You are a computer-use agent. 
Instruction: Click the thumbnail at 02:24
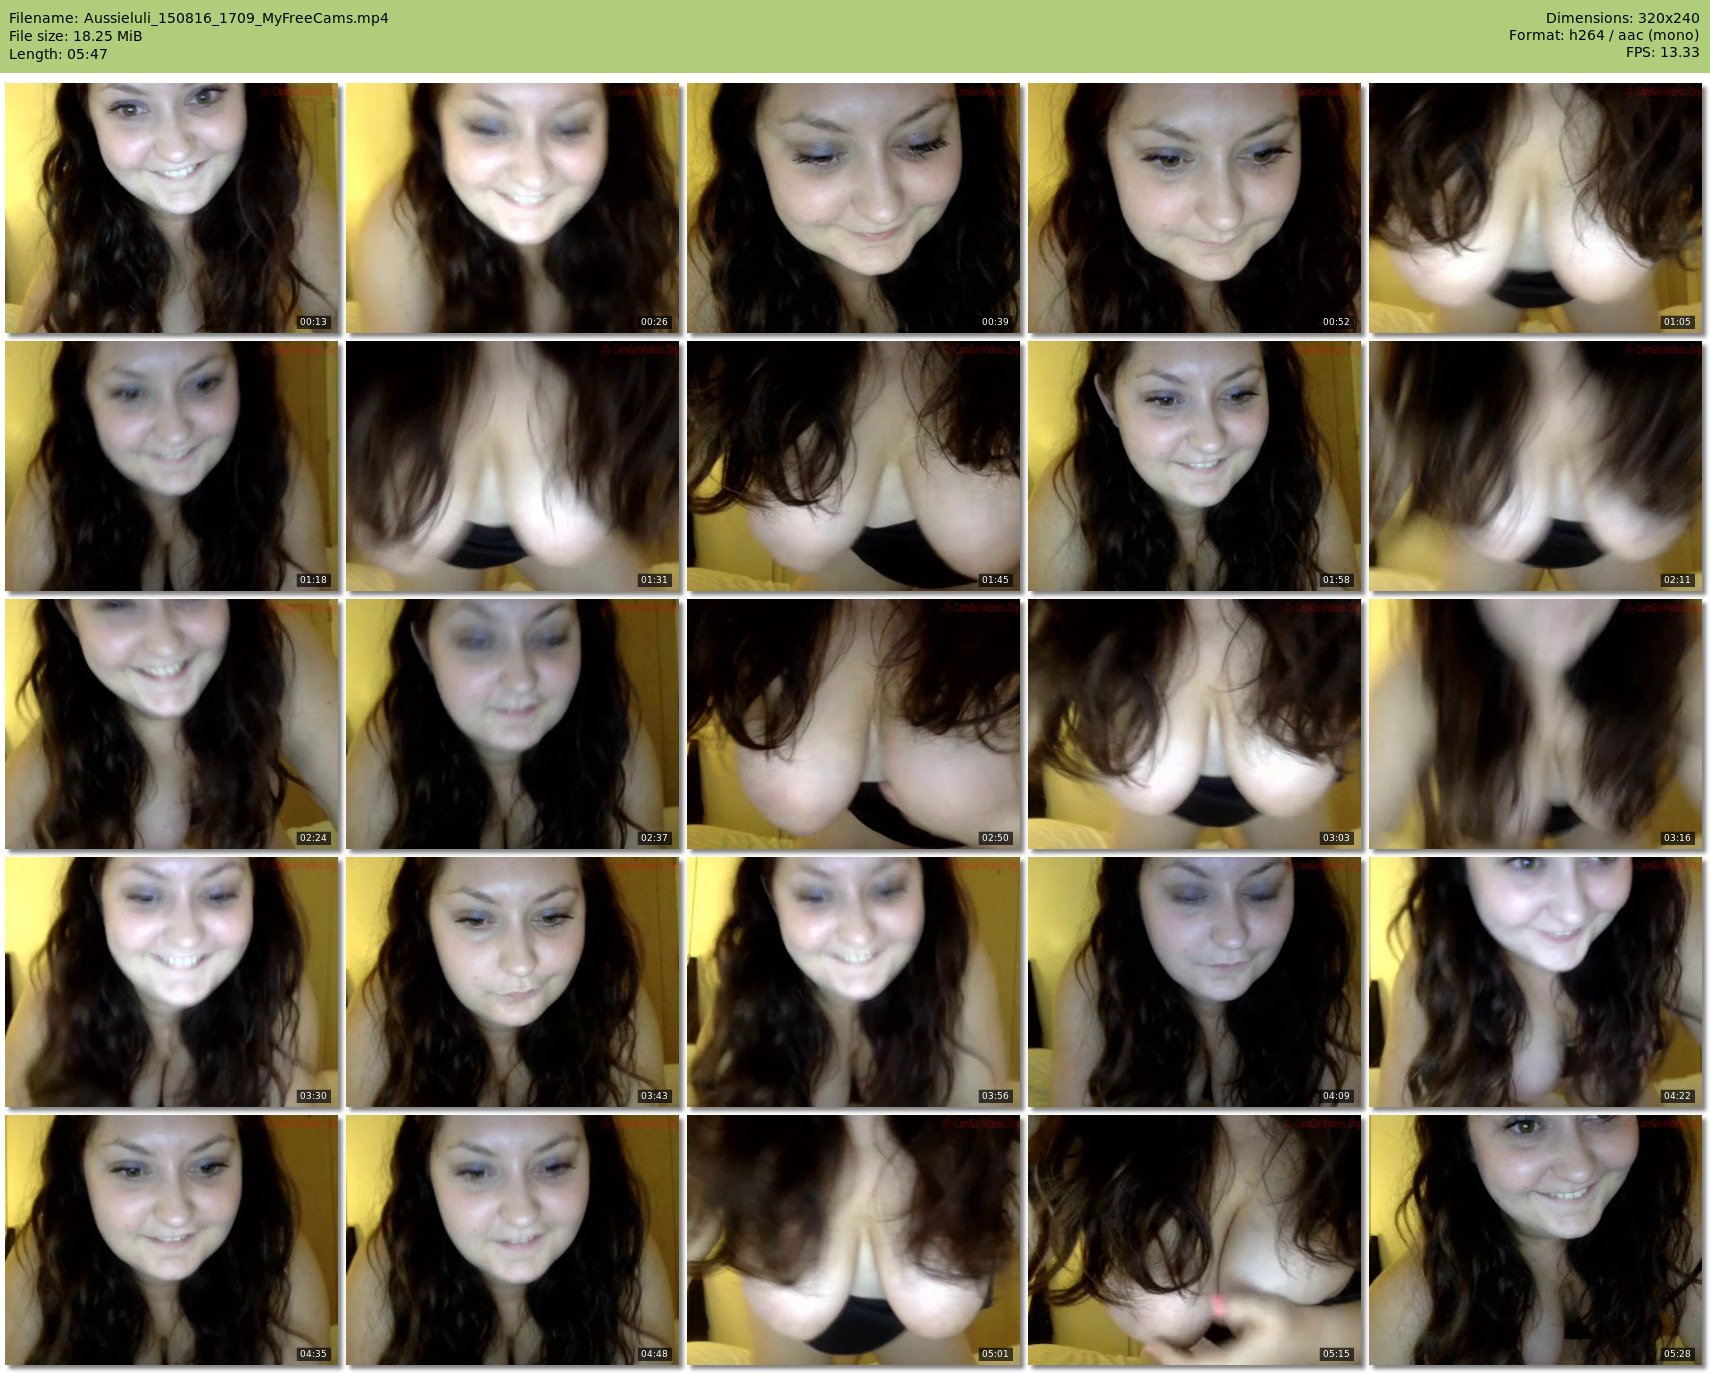[172, 724]
